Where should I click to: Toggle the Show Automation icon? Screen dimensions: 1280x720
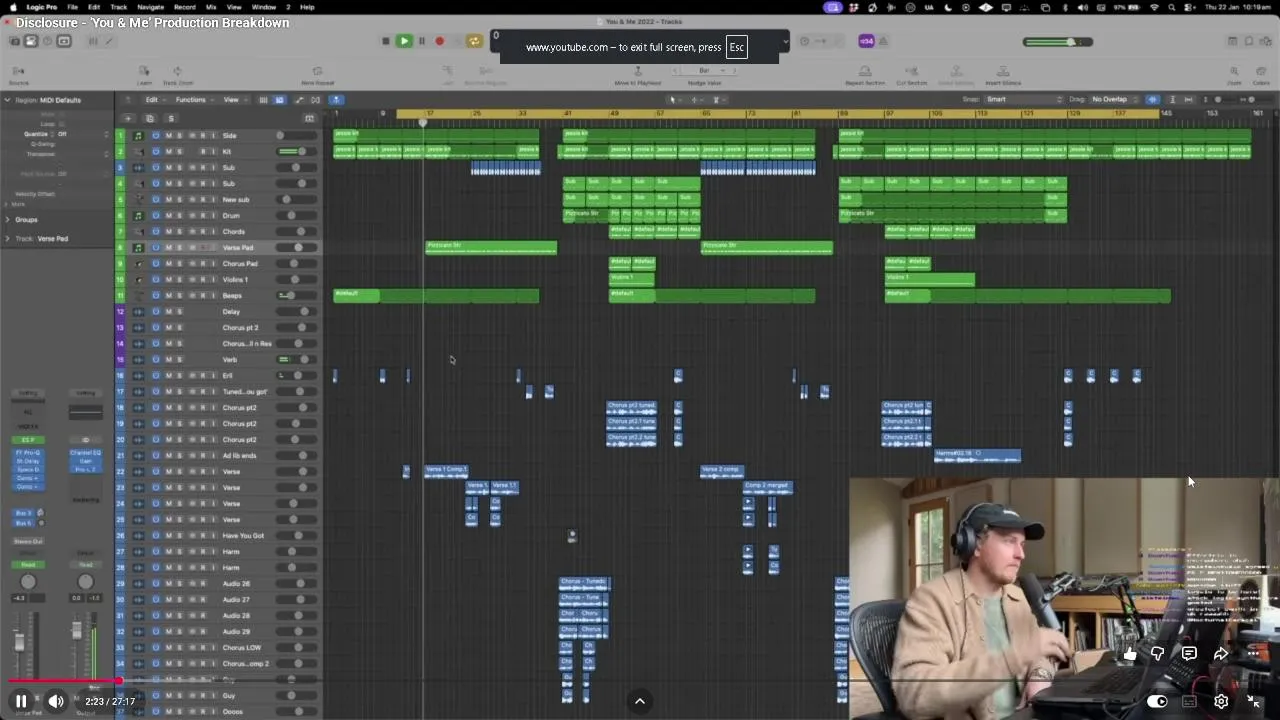click(x=299, y=100)
